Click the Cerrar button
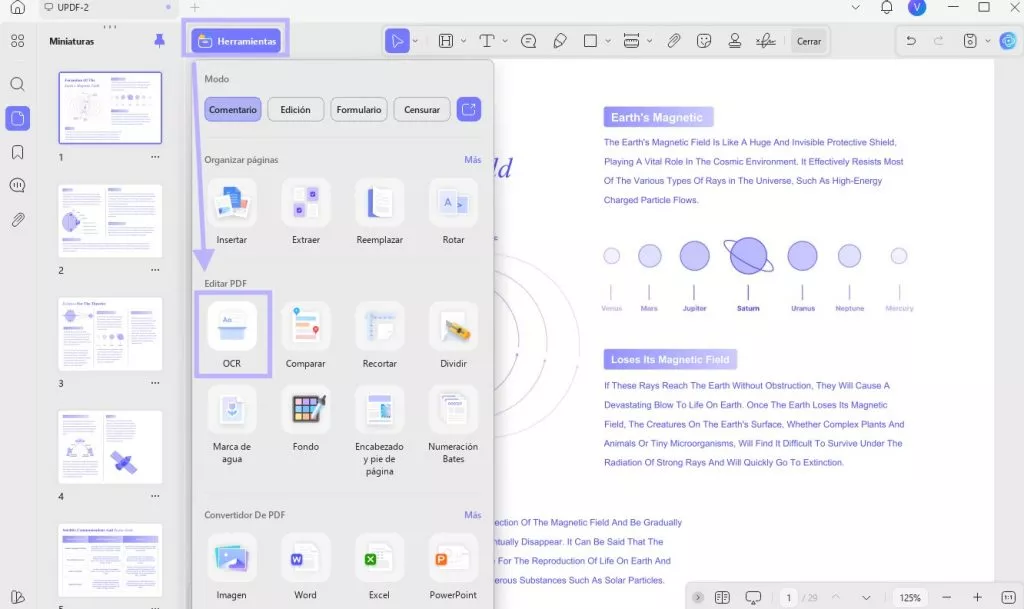 (x=808, y=41)
